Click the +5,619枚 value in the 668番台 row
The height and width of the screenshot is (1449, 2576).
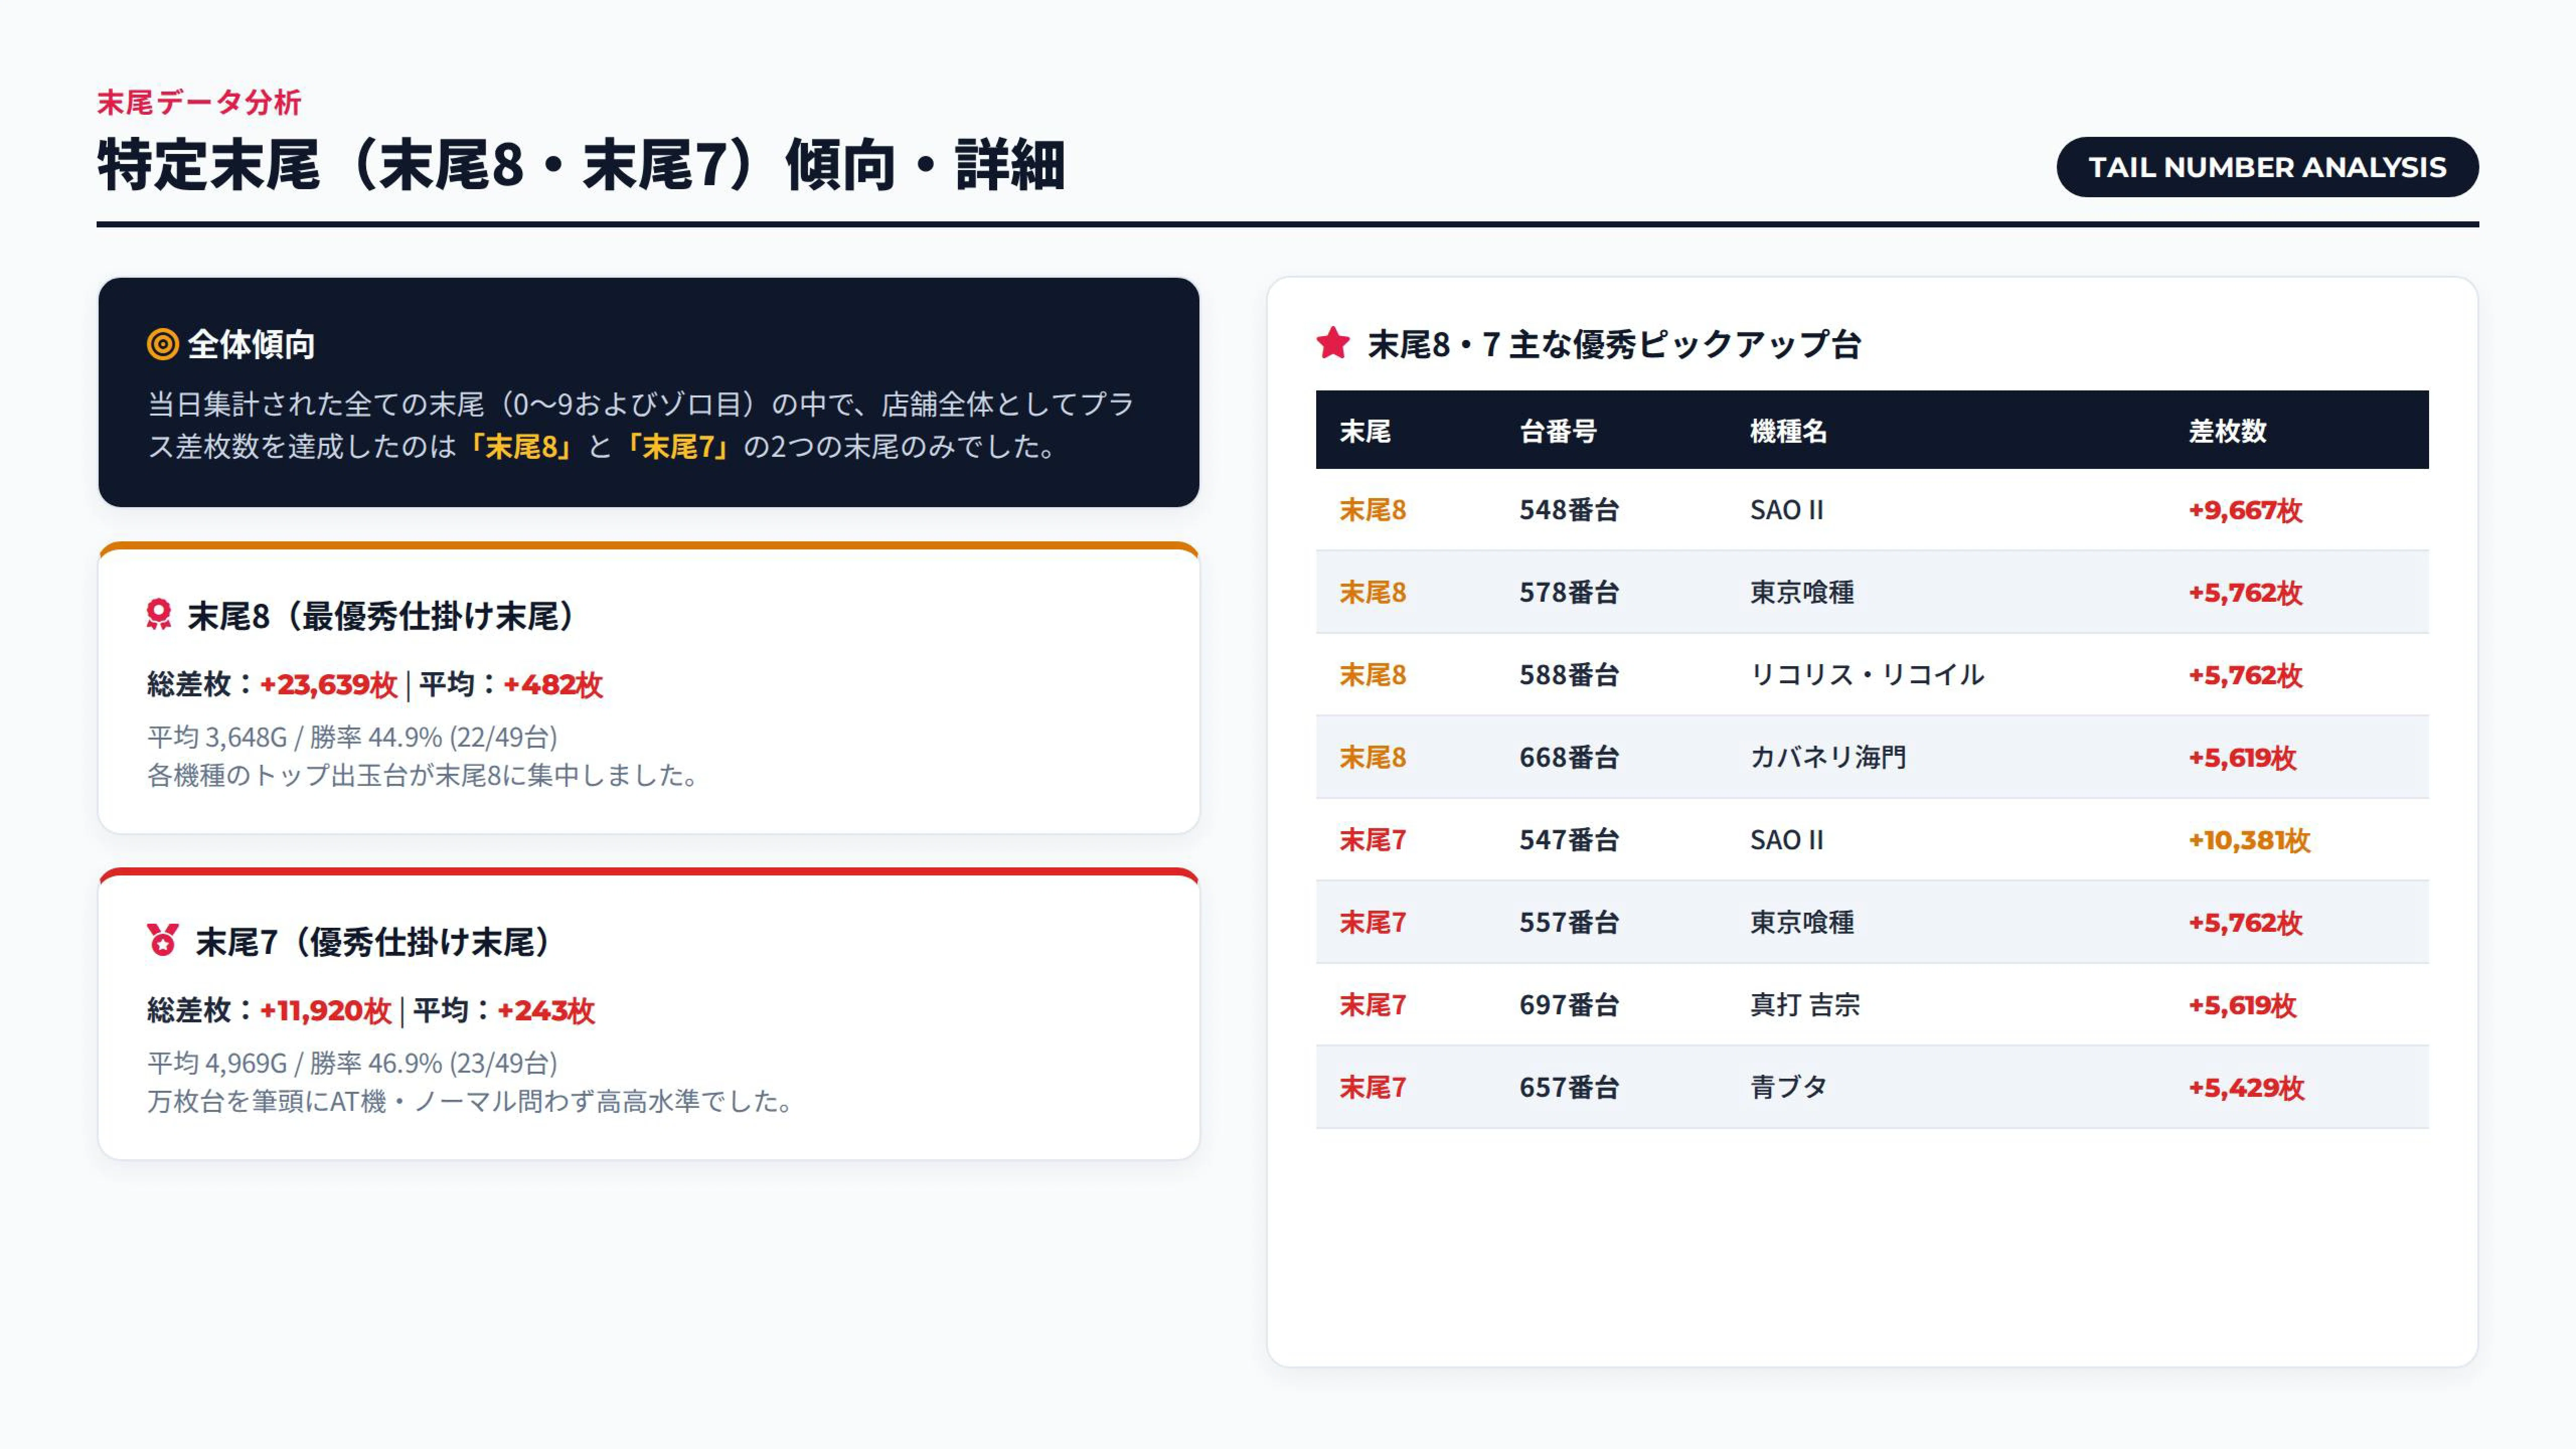click(2242, 757)
